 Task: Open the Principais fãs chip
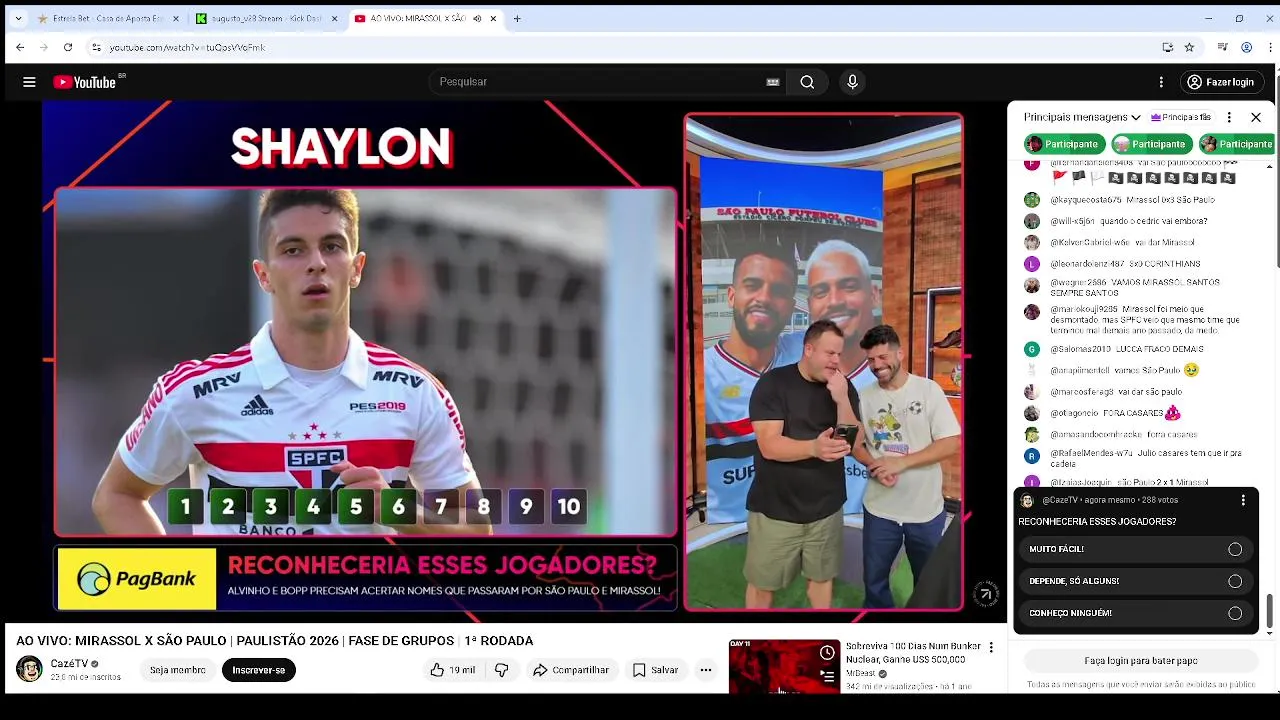(x=1181, y=117)
